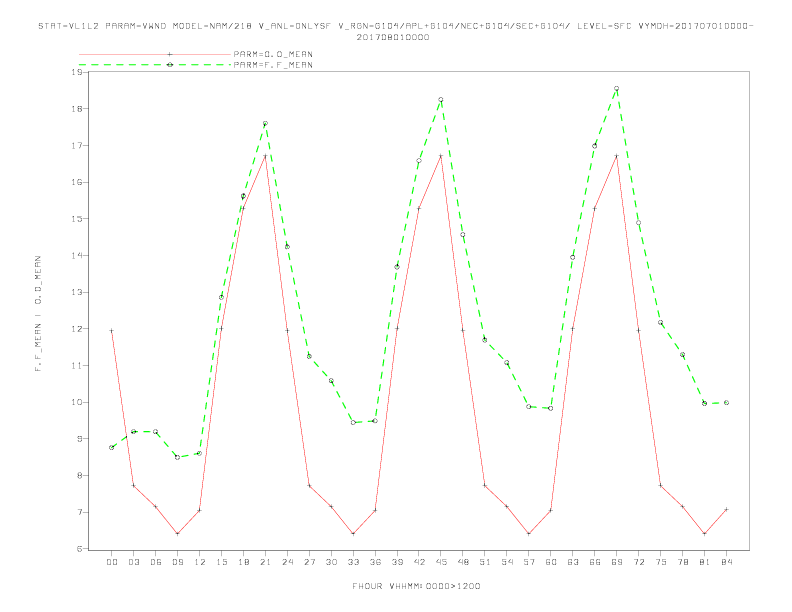792x612 pixels.
Task: Click the red legend line sample
Action: coord(155,54)
